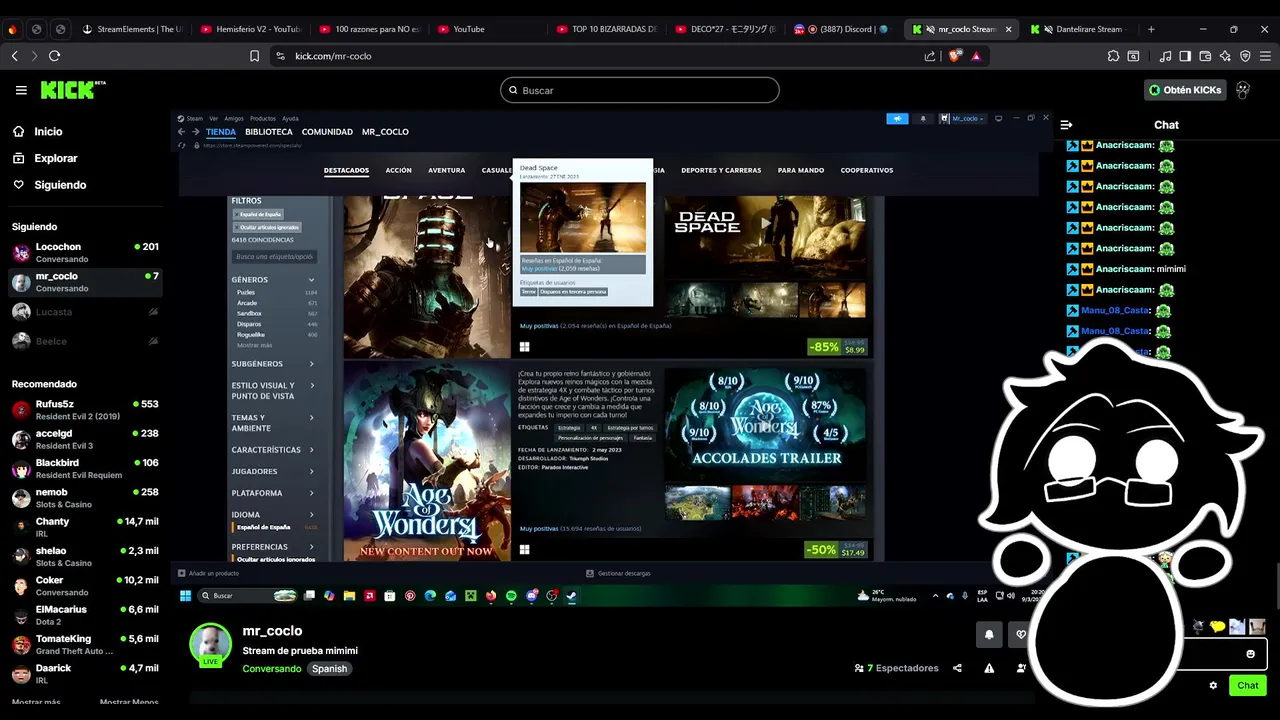
Task: Select the DEPORTES Y CARRERAS tab
Action: (721, 170)
